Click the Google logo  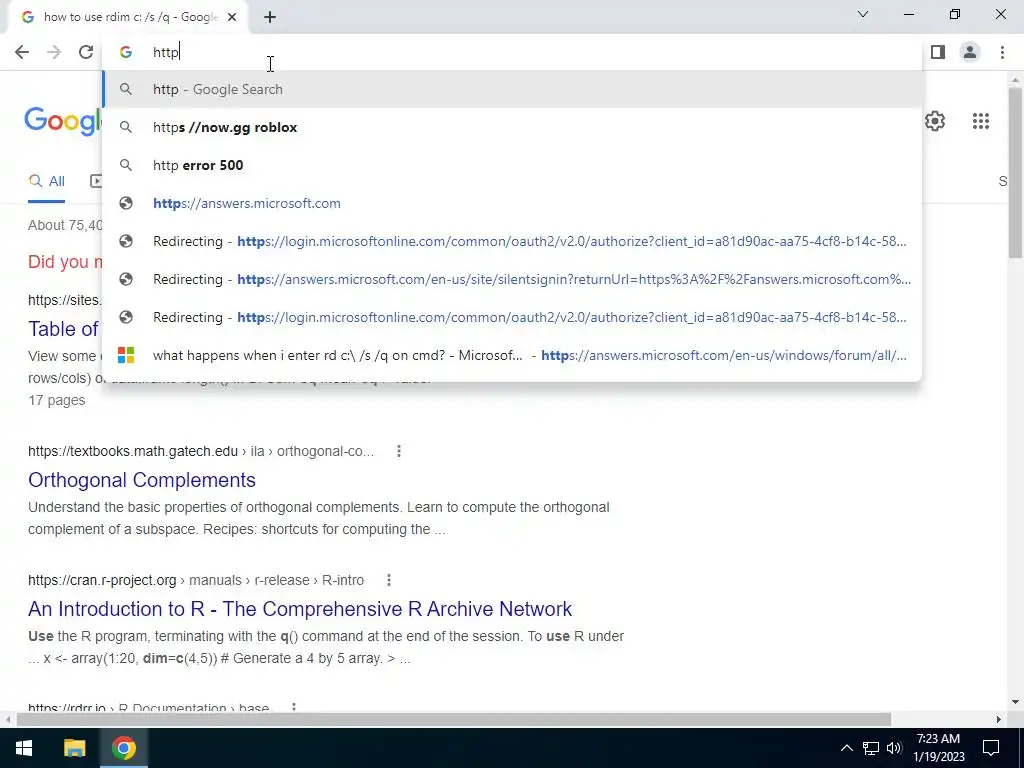pos(63,121)
